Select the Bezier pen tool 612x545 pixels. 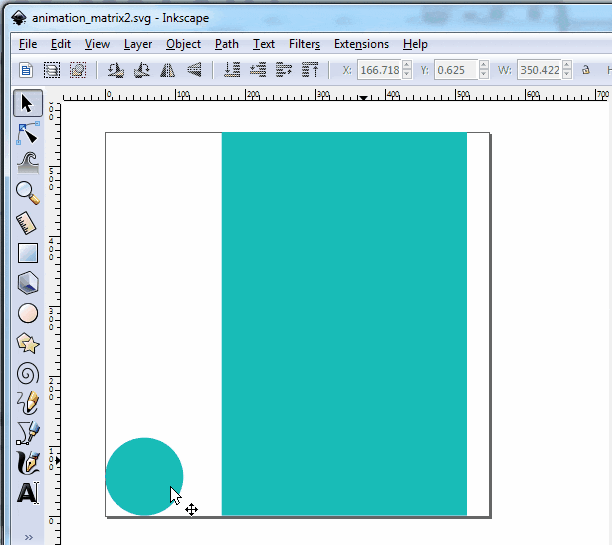[28, 433]
